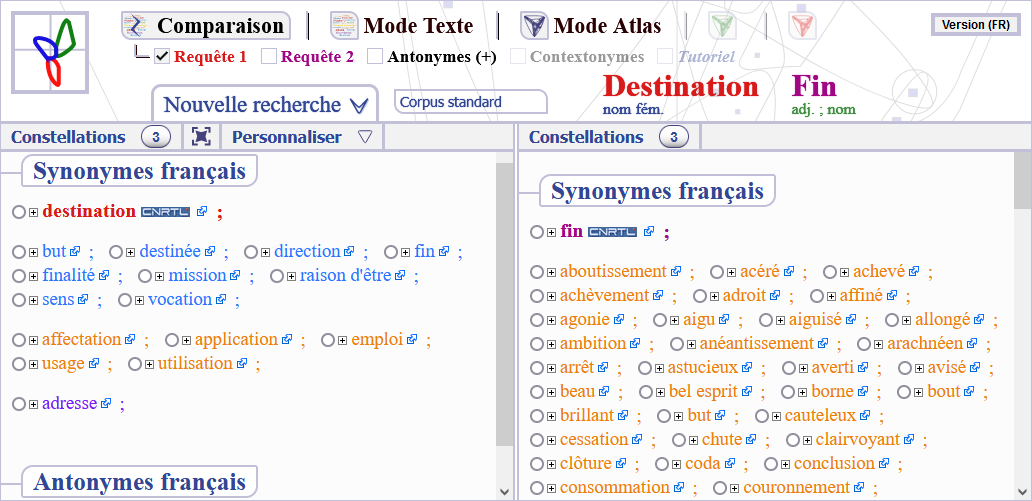Uncheck the Requête 1 checkbox
The height and width of the screenshot is (501, 1032).
tap(162, 57)
